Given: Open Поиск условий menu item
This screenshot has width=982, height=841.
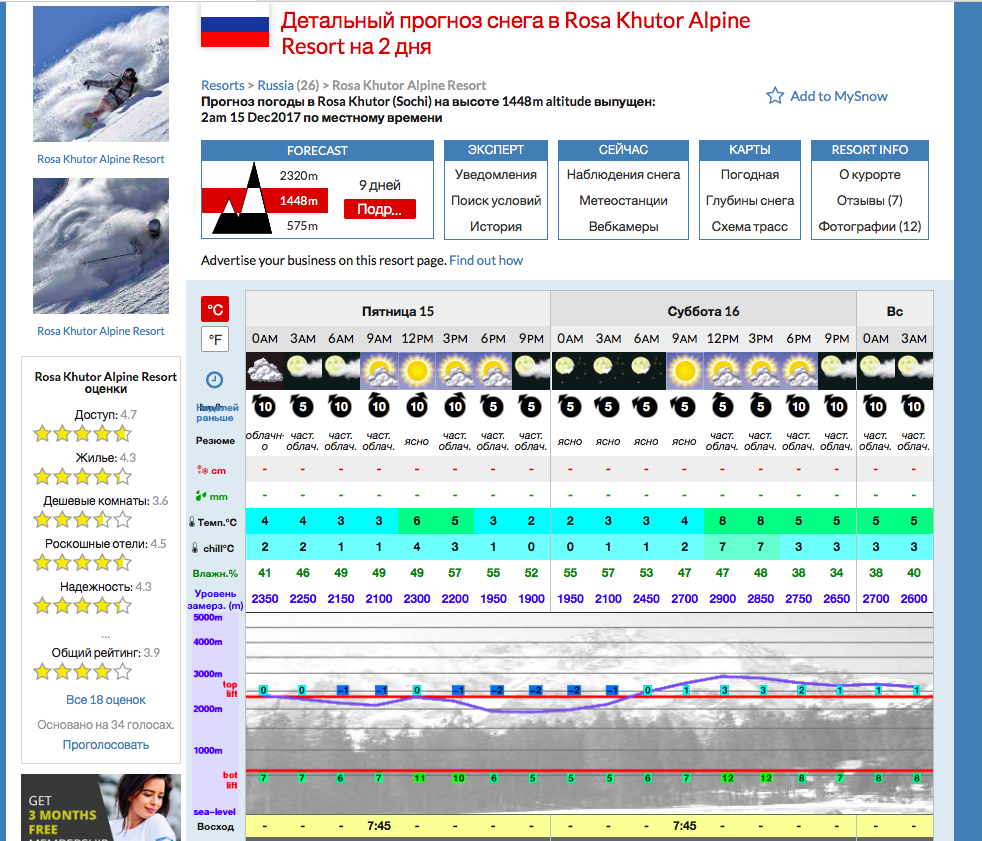Looking at the screenshot, I should 496,200.
